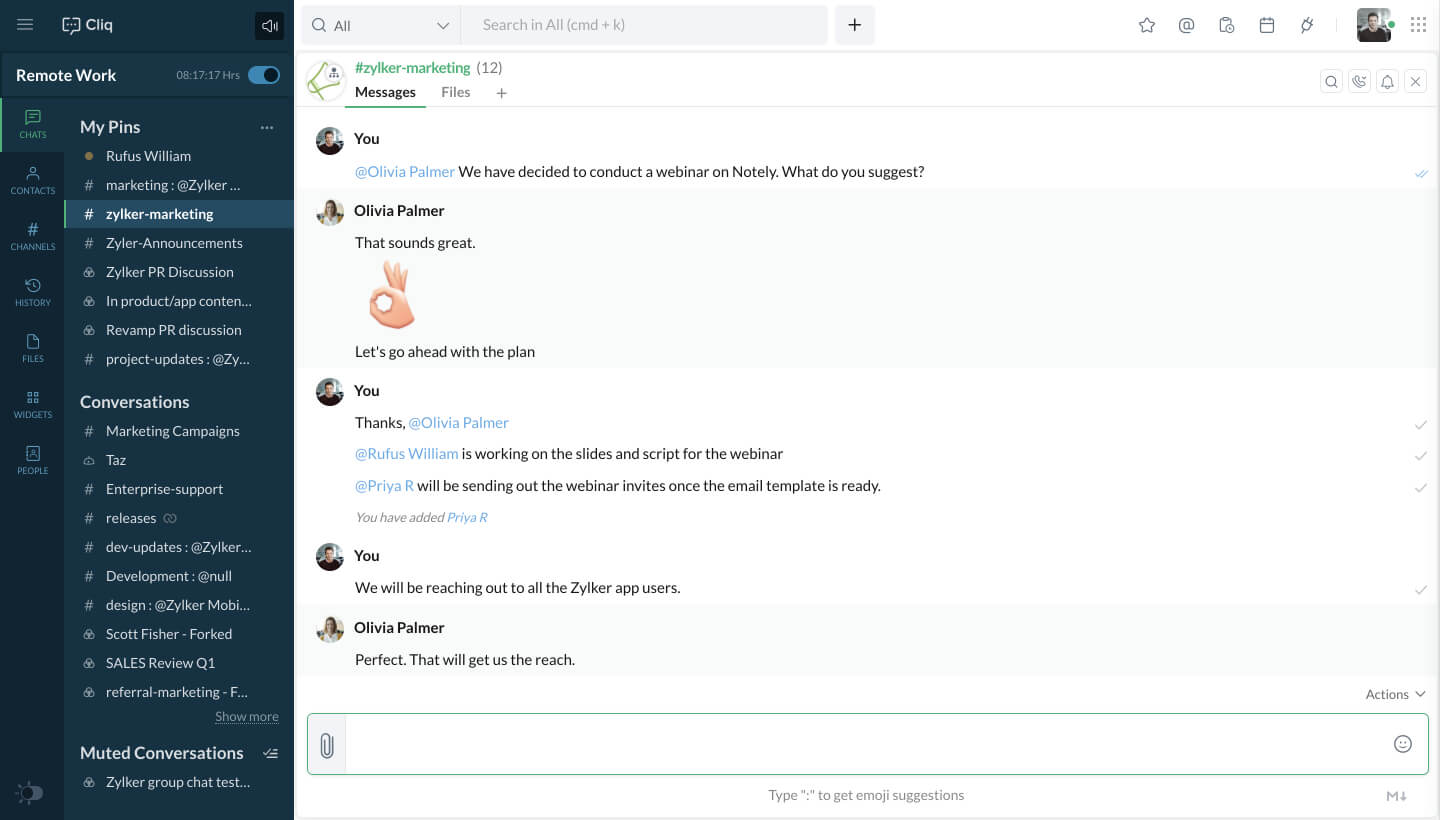Click the #zylker-marketing channel title
The image size is (1440, 820).
pyautogui.click(x=412, y=68)
